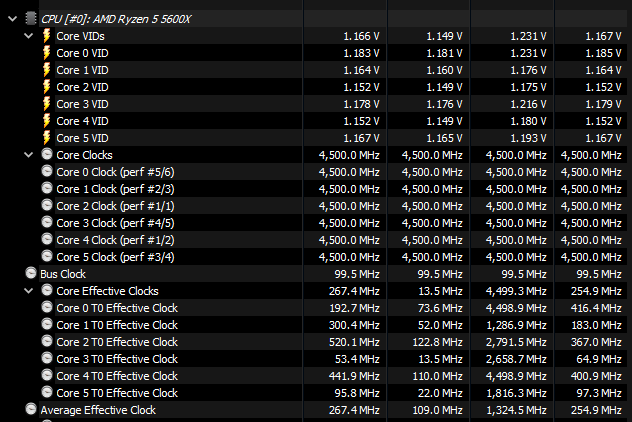Click the icon for Core 3 T0 Effective Clock
The height and width of the screenshot is (422, 632).
[47, 358]
